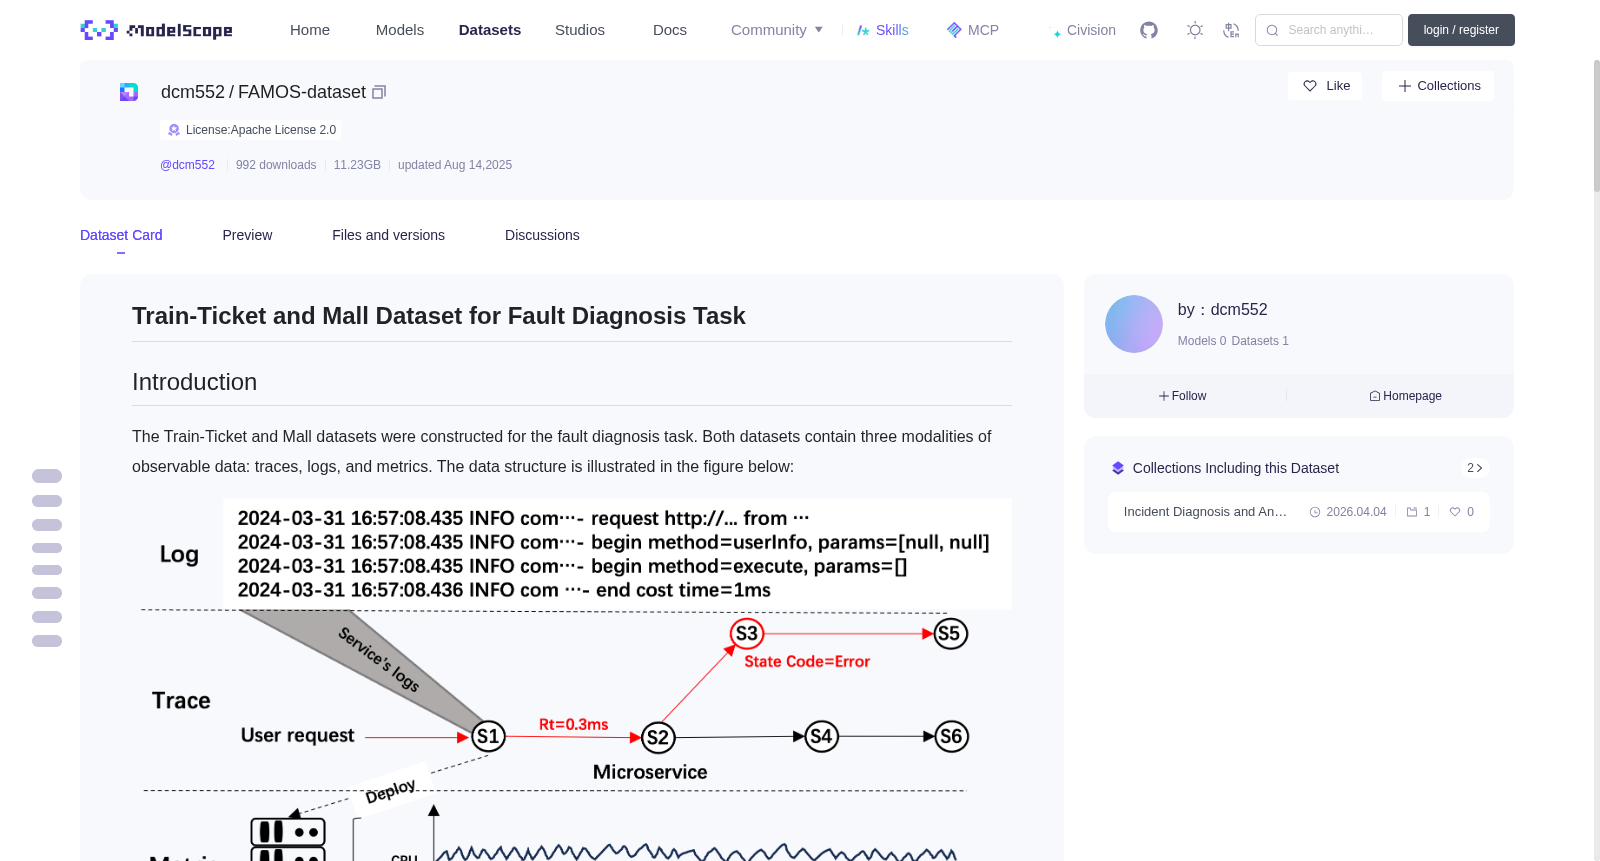The image size is (1600, 861).
Task: Open the Civision link
Action: [1084, 30]
